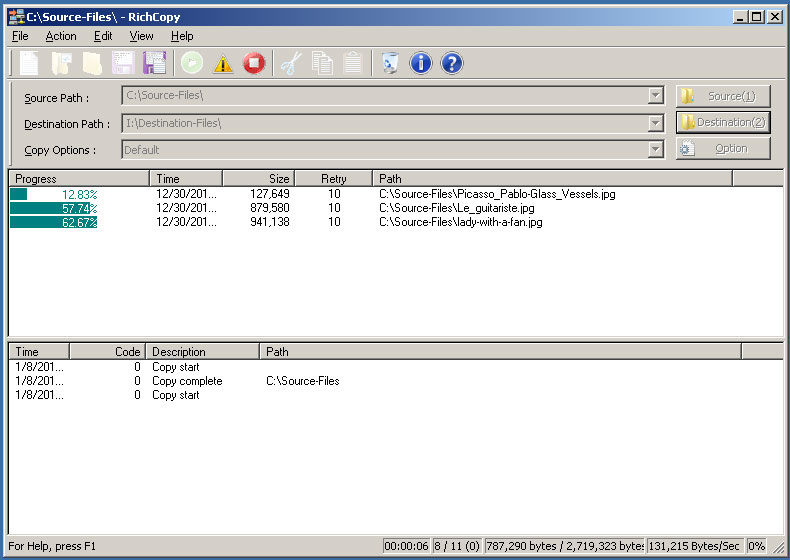The height and width of the screenshot is (560, 790).
Task: Sort by Progress column header
Action: pos(79,178)
